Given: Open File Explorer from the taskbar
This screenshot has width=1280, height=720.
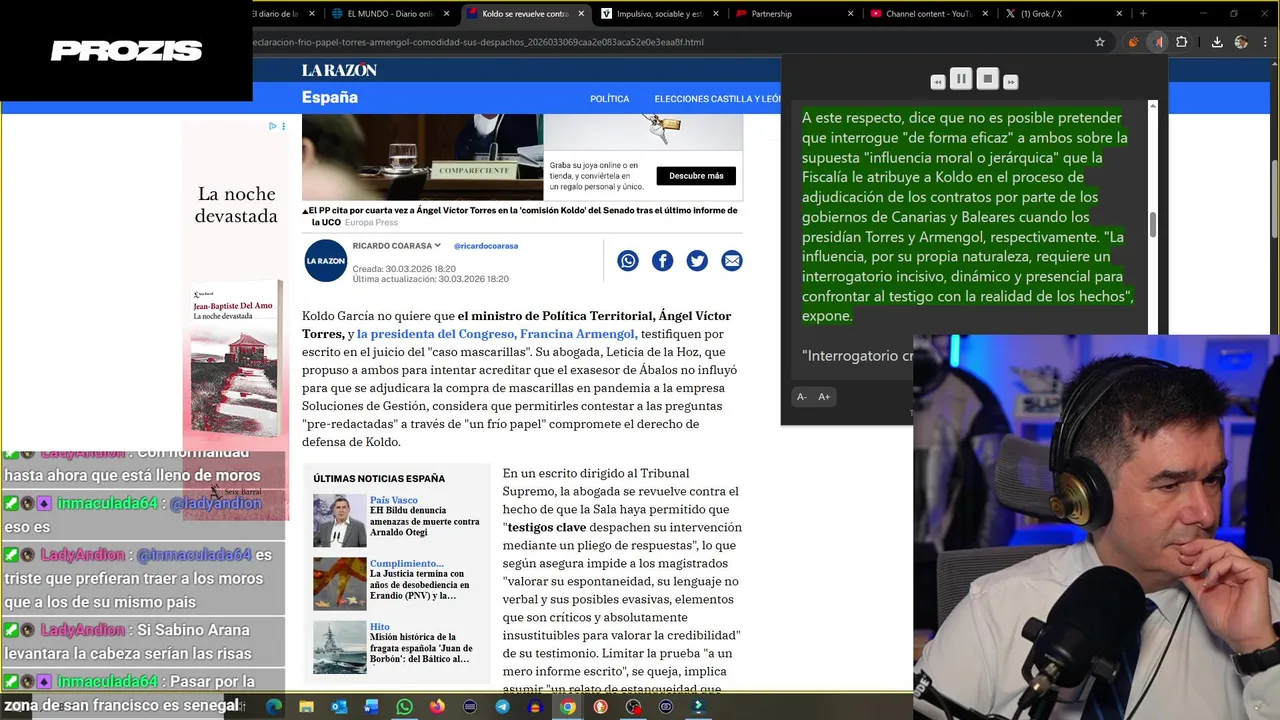Looking at the screenshot, I should point(306,706).
